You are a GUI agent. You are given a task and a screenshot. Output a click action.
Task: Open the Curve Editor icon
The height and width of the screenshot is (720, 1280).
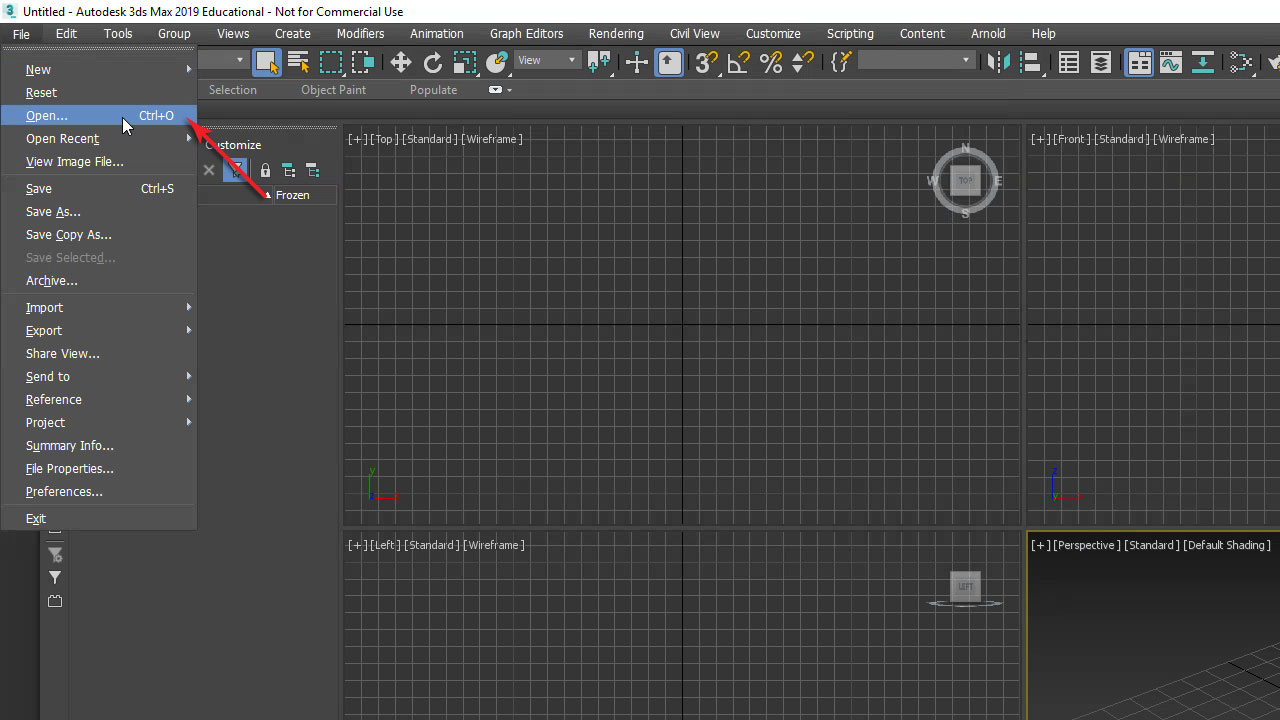click(1171, 63)
